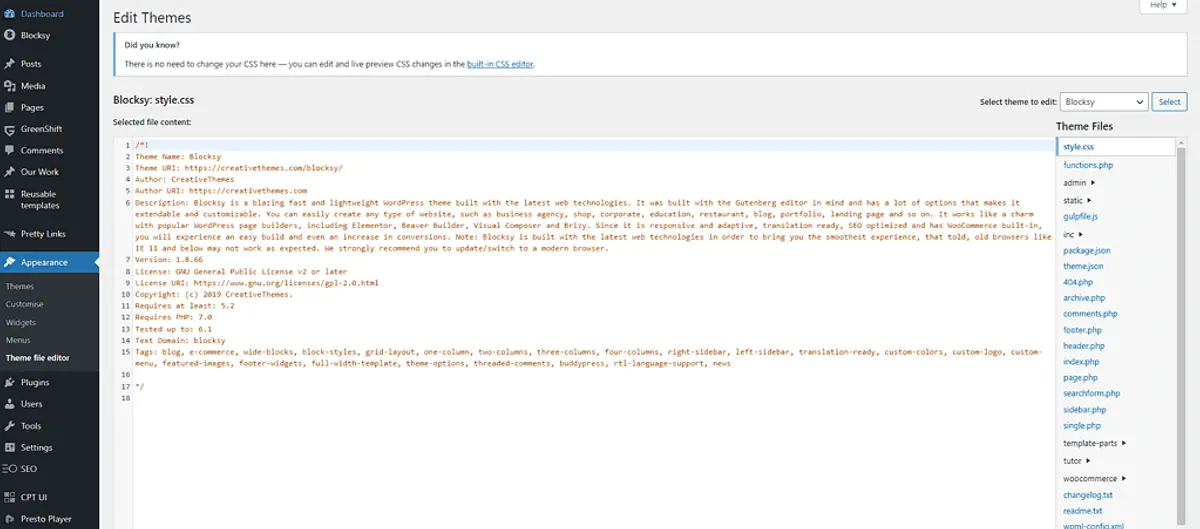The width and height of the screenshot is (1200, 529).
Task: Click the Our Work pin icon
Action: click(10, 172)
